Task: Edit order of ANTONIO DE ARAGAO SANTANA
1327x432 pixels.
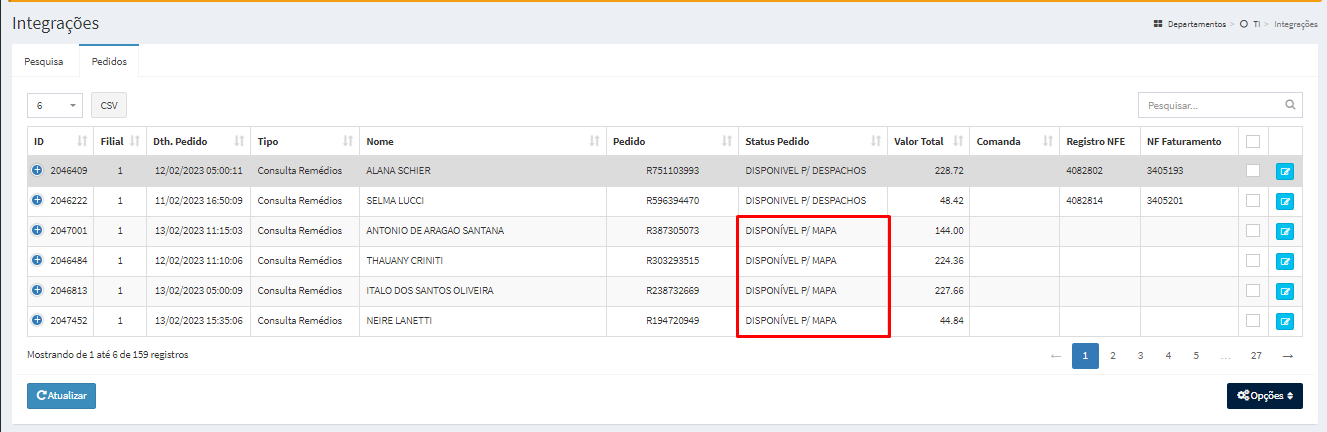Action: [x=1285, y=232]
